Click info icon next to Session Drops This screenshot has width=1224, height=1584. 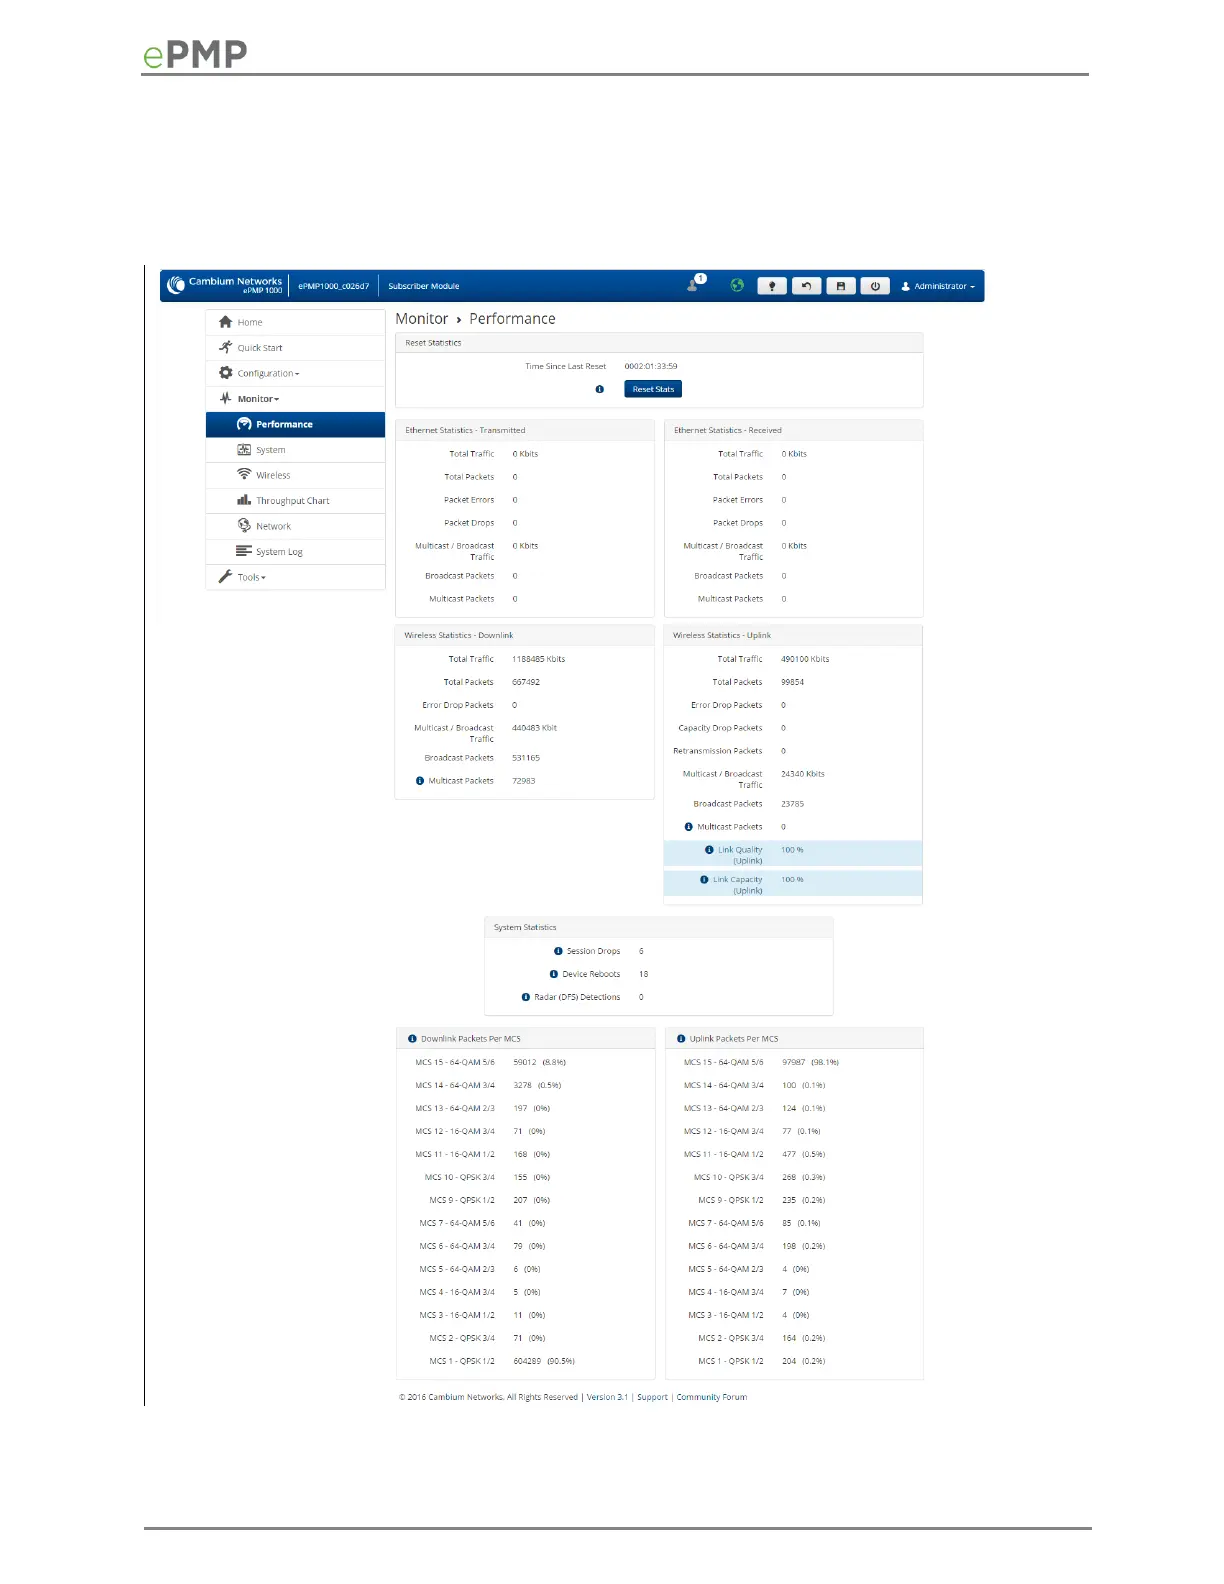pos(558,951)
